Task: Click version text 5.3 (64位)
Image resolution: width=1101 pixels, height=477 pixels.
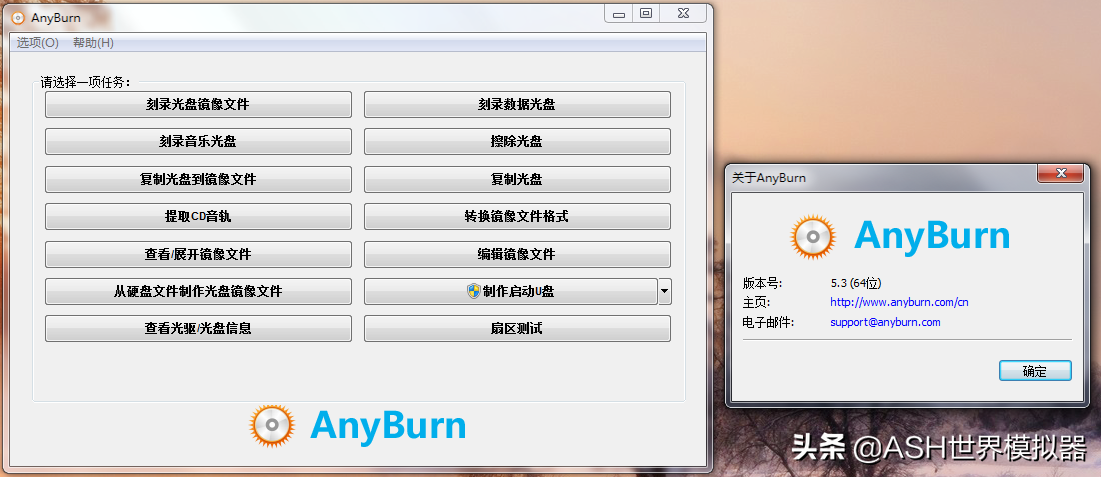Action: 855,283
